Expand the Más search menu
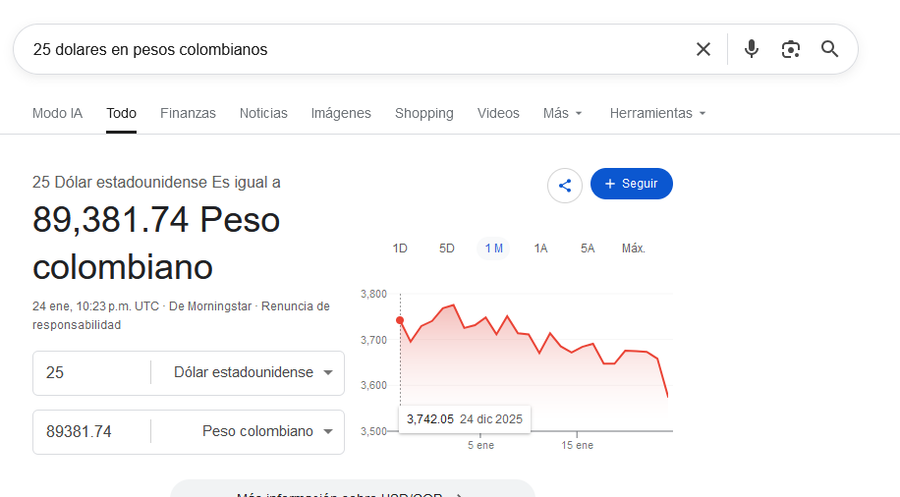Viewport: 900px width, 497px height. 562,113
